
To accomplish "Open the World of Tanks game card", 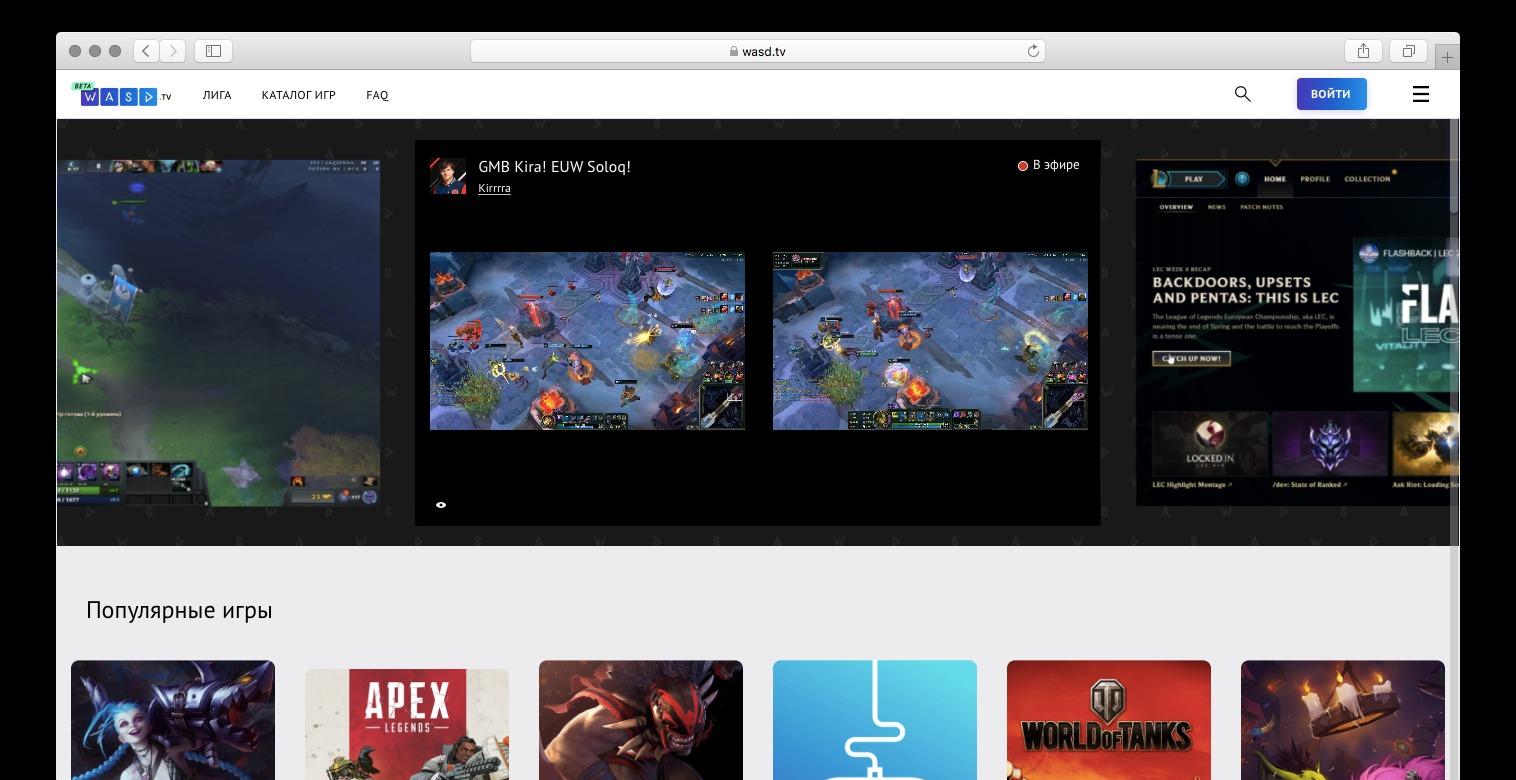I will pyautogui.click(x=1109, y=720).
